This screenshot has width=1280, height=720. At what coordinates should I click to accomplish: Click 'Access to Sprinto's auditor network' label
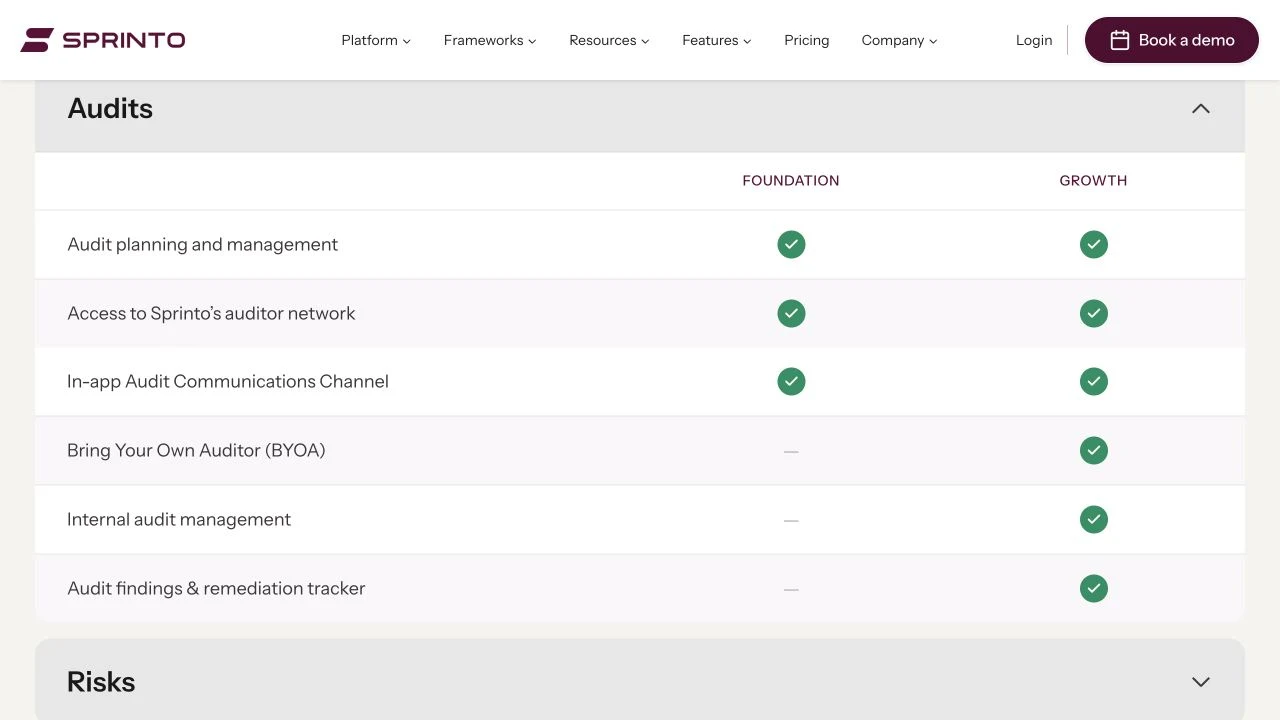pyautogui.click(x=211, y=313)
